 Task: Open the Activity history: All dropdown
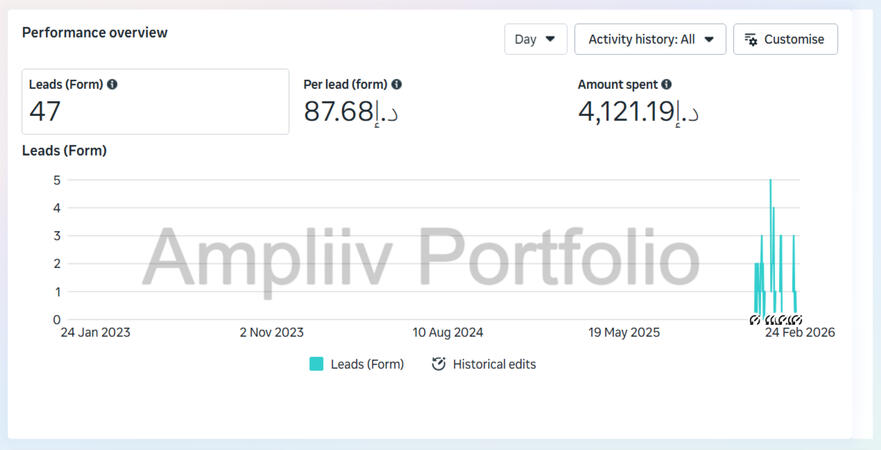(650, 39)
